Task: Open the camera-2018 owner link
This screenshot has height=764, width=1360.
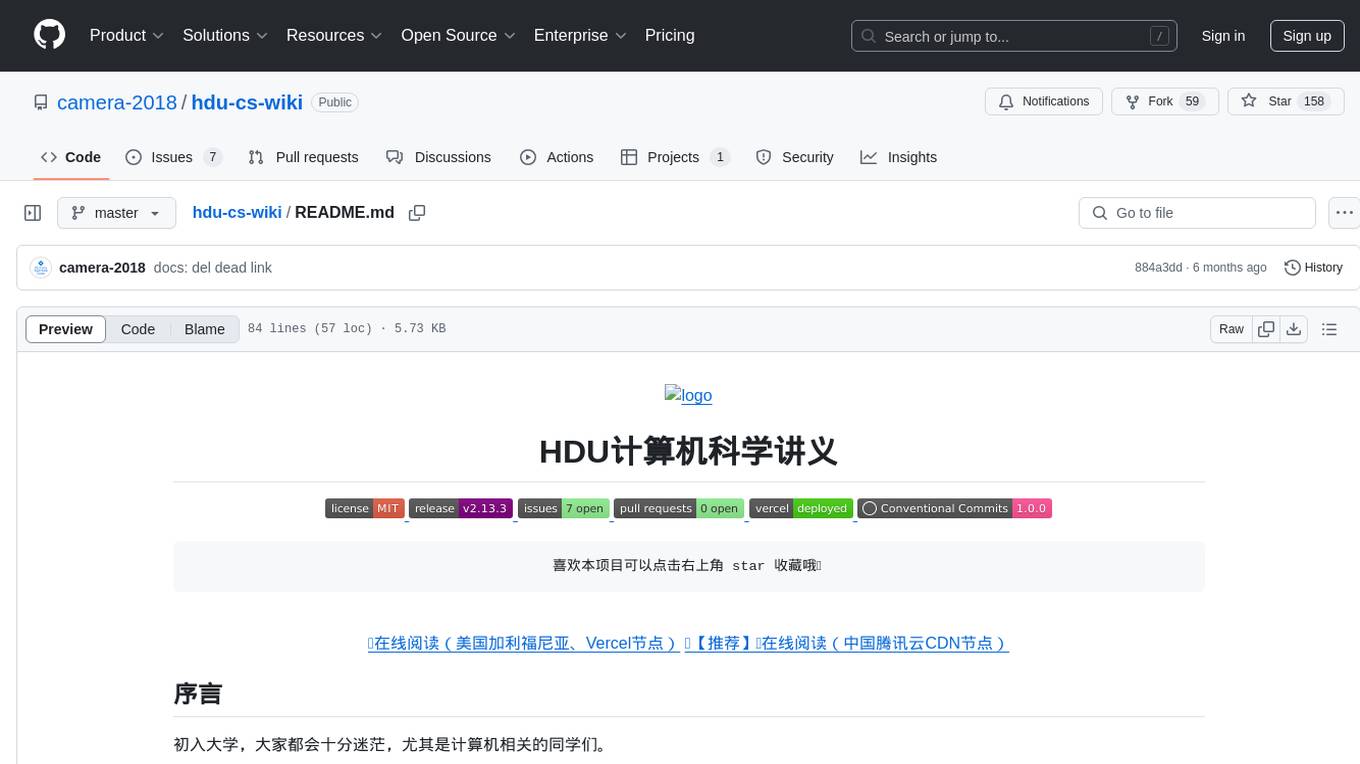Action: (x=117, y=102)
